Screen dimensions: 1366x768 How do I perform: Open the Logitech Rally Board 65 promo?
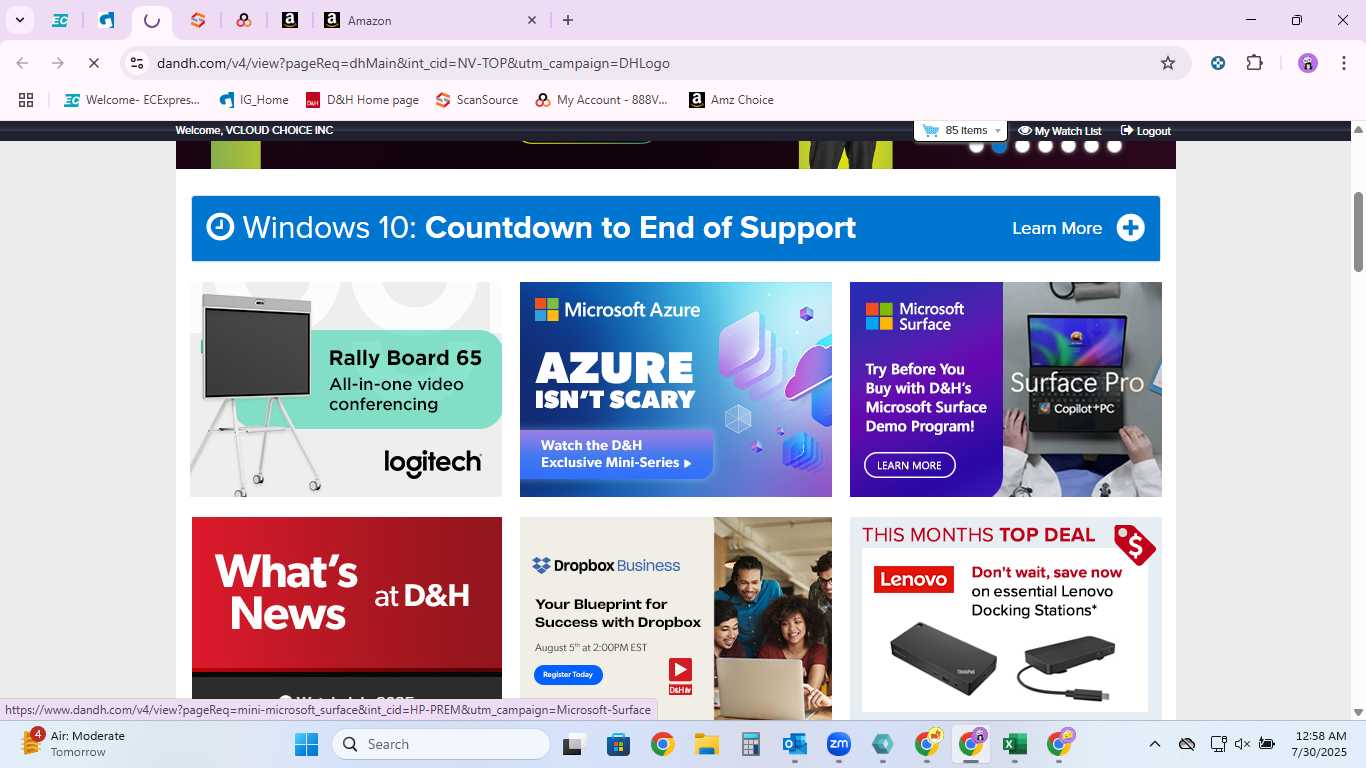click(x=346, y=389)
